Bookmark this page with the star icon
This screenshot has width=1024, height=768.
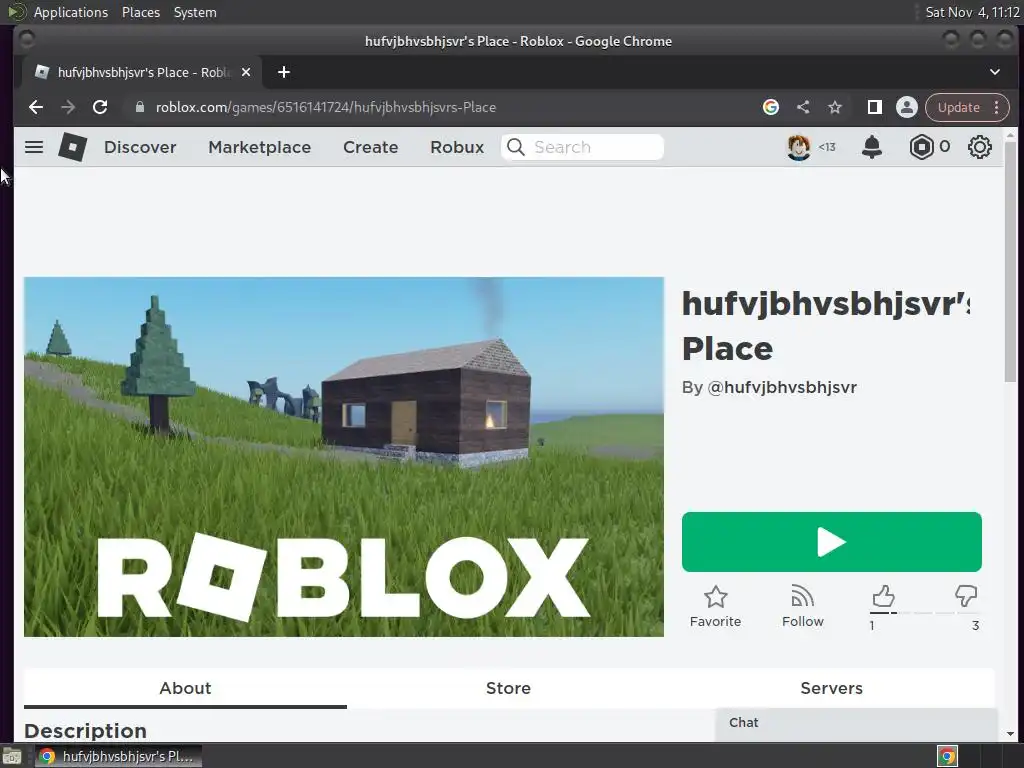tap(835, 107)
